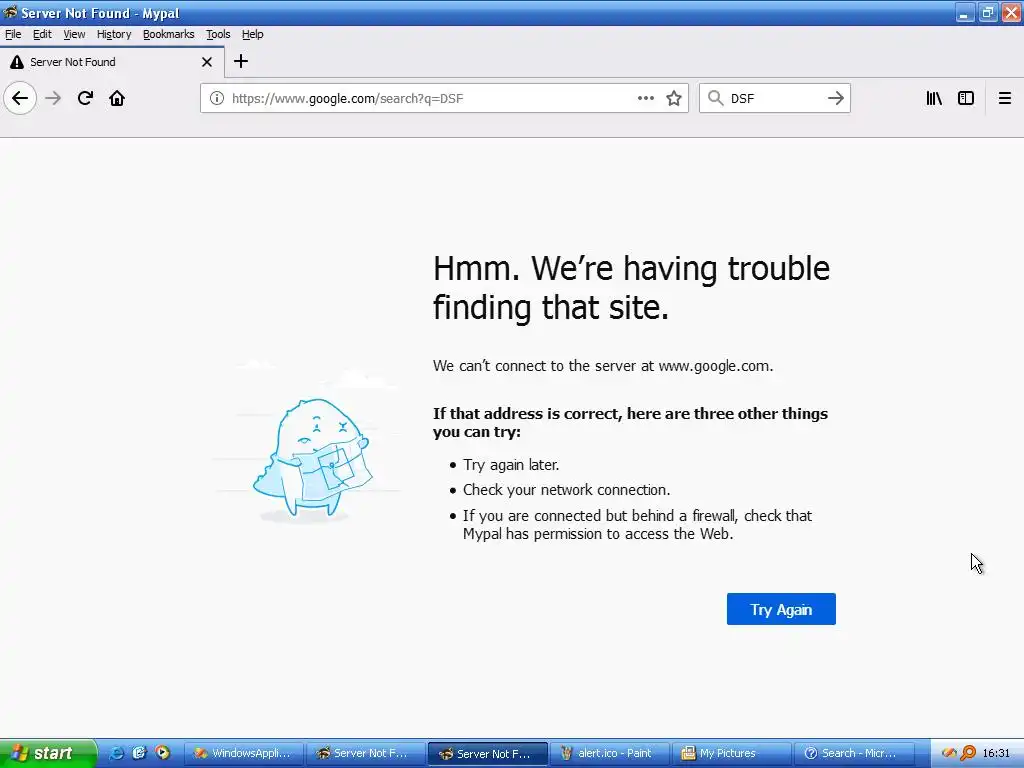Open the Library icon
The height and width of the screenshot is (768, 1024).
[x=934, y=98]
